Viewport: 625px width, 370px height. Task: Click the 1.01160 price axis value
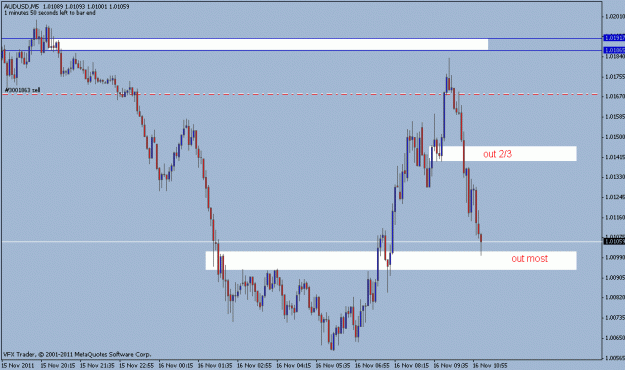point(615,217)
